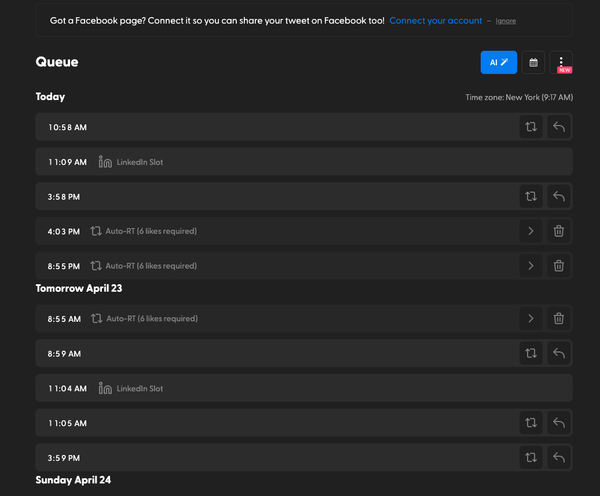Click retweet icon on 8:59 AM slot

pyautogui.click(x=530, y=353)
